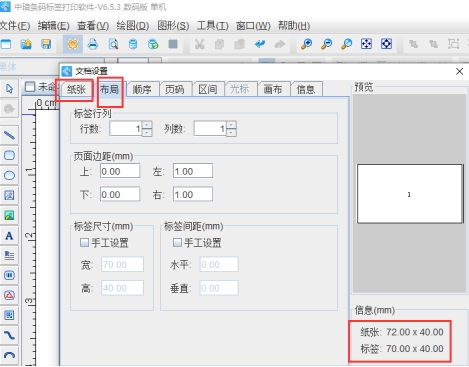Select the text tool A icon
Image resolution: width=469 pixels, height=367 pixels.
tap(9, 236)
